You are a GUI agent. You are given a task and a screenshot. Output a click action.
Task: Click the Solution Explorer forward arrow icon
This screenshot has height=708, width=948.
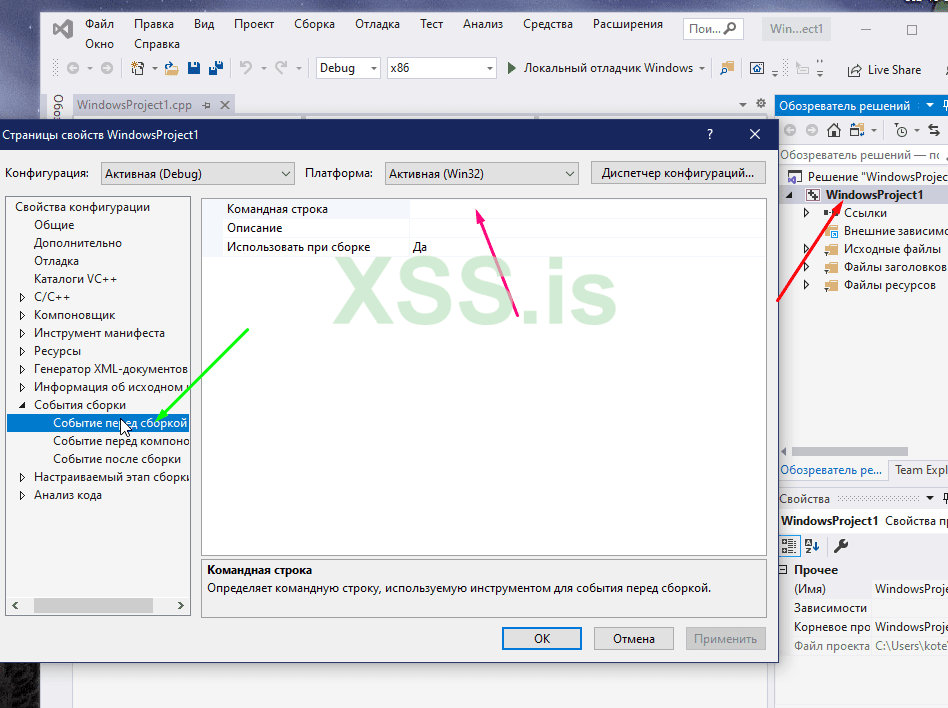point(812,130)
